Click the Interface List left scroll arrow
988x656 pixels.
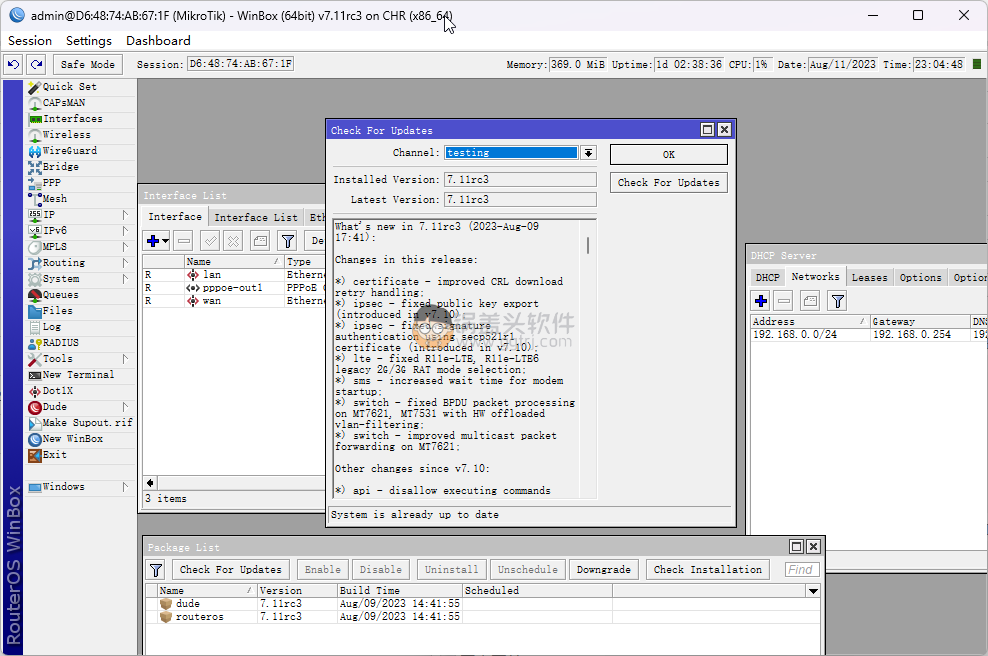pyautogui.click(x=150, y=483)
